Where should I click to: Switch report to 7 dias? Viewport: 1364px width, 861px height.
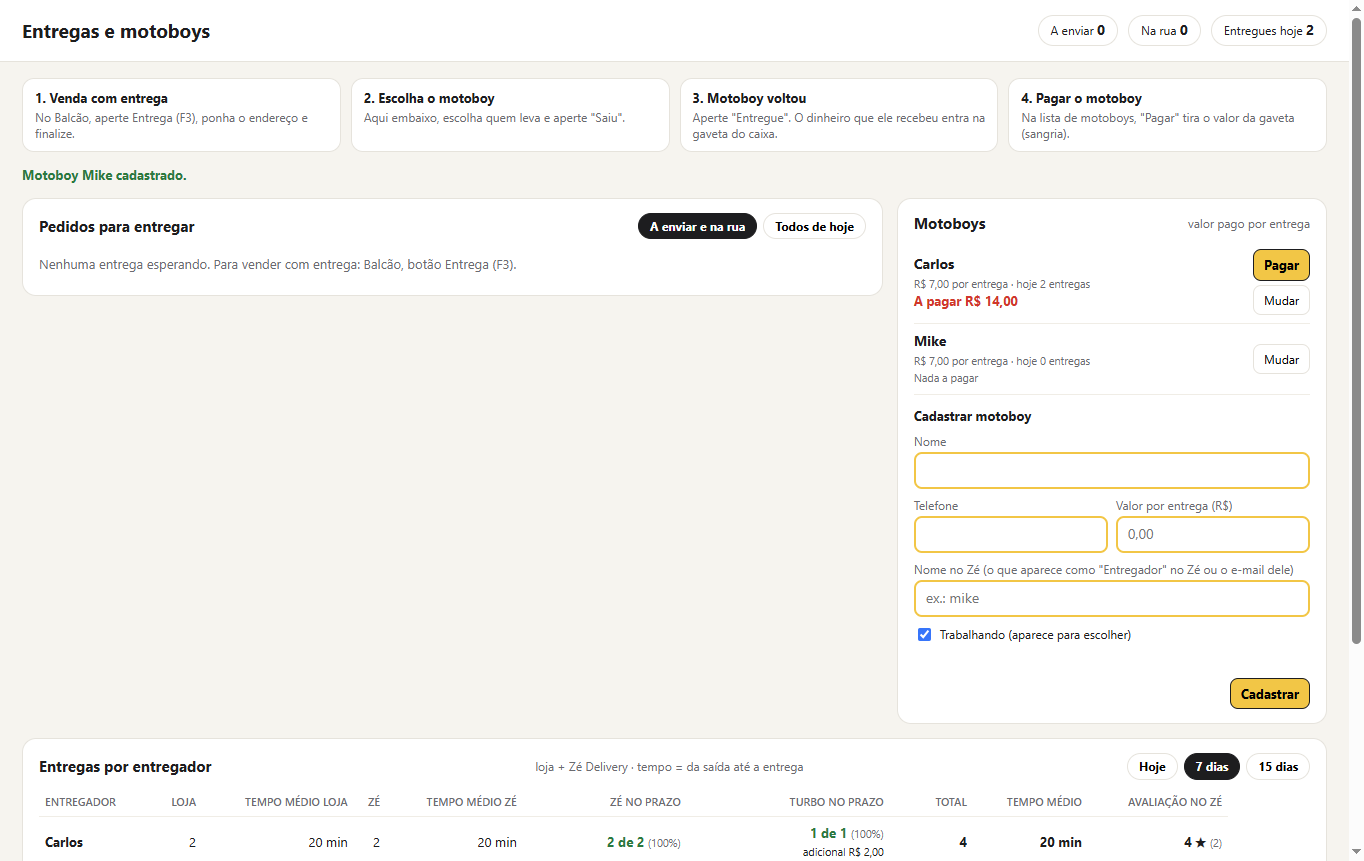point(1212,767)
